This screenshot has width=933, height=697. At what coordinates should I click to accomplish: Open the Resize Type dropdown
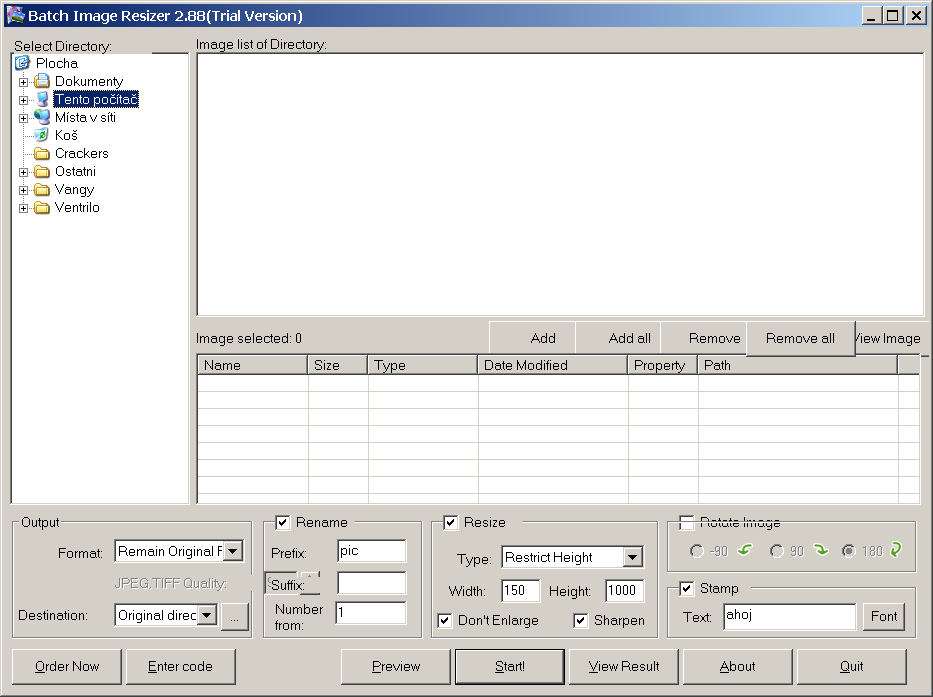632,557
